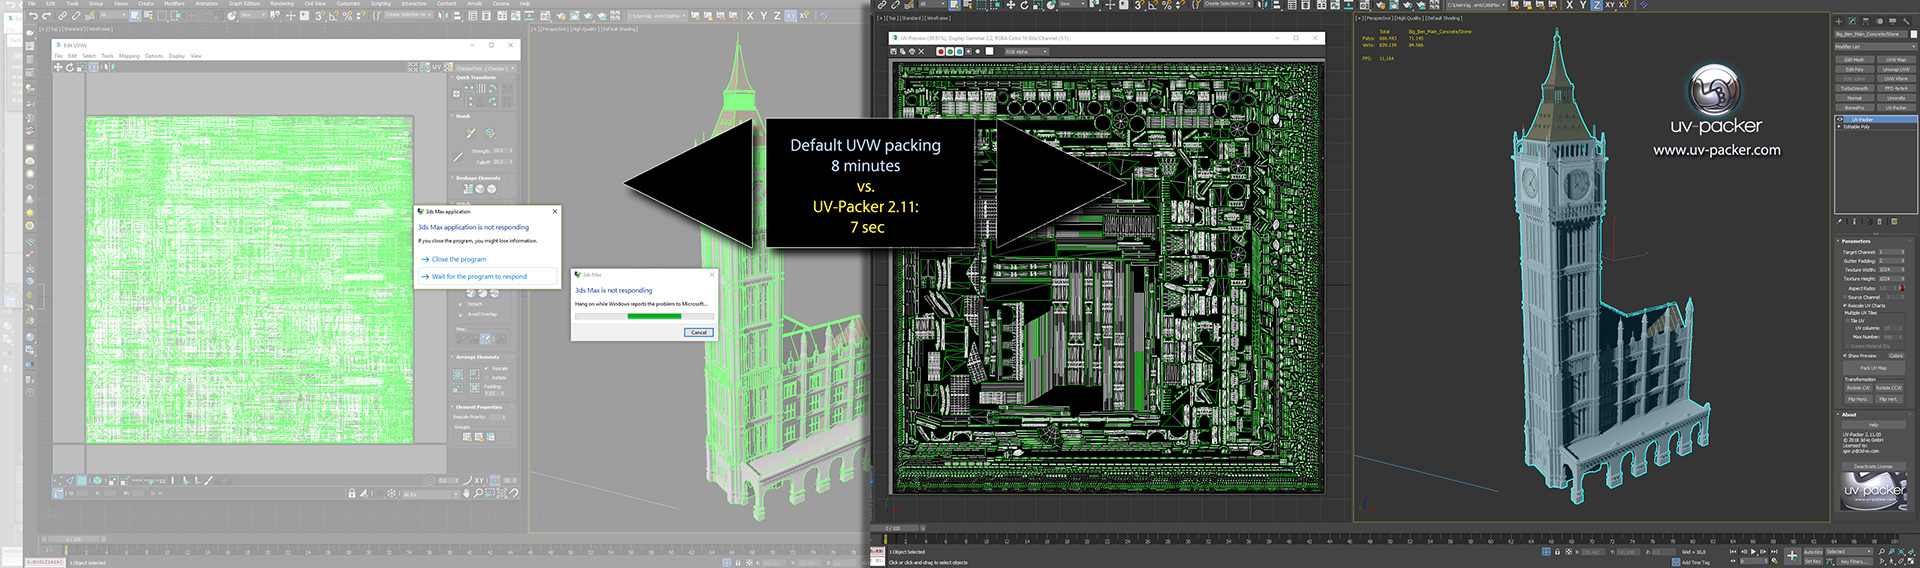Click the Deactivate License button in About rollout
This screenshot has width=1920, height=568.
coord(1874,467)
